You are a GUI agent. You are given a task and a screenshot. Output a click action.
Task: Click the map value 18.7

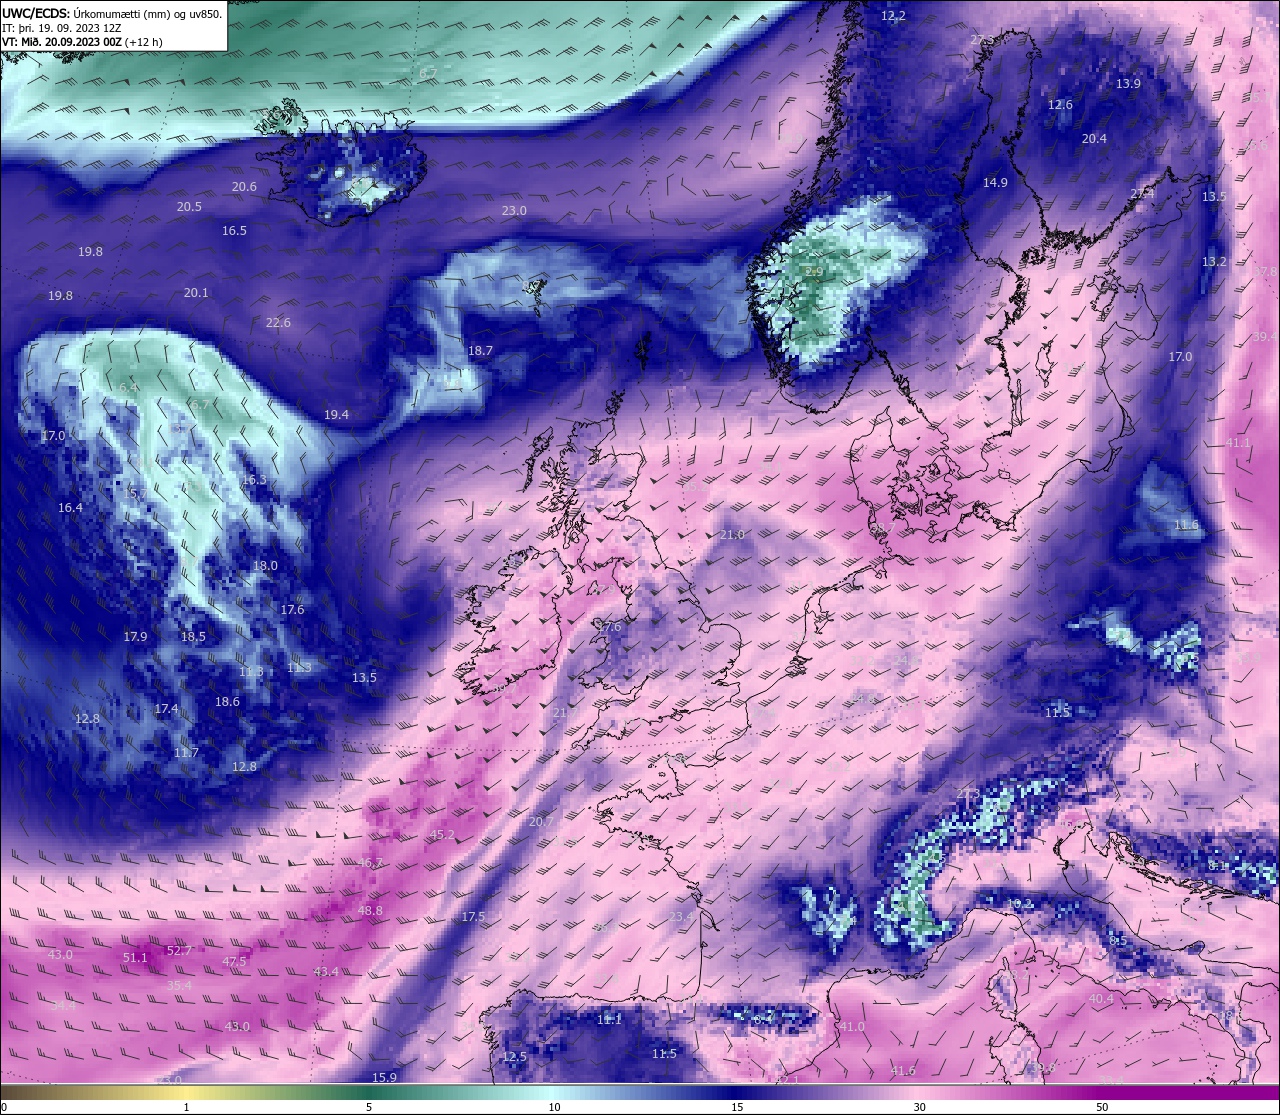480,351
